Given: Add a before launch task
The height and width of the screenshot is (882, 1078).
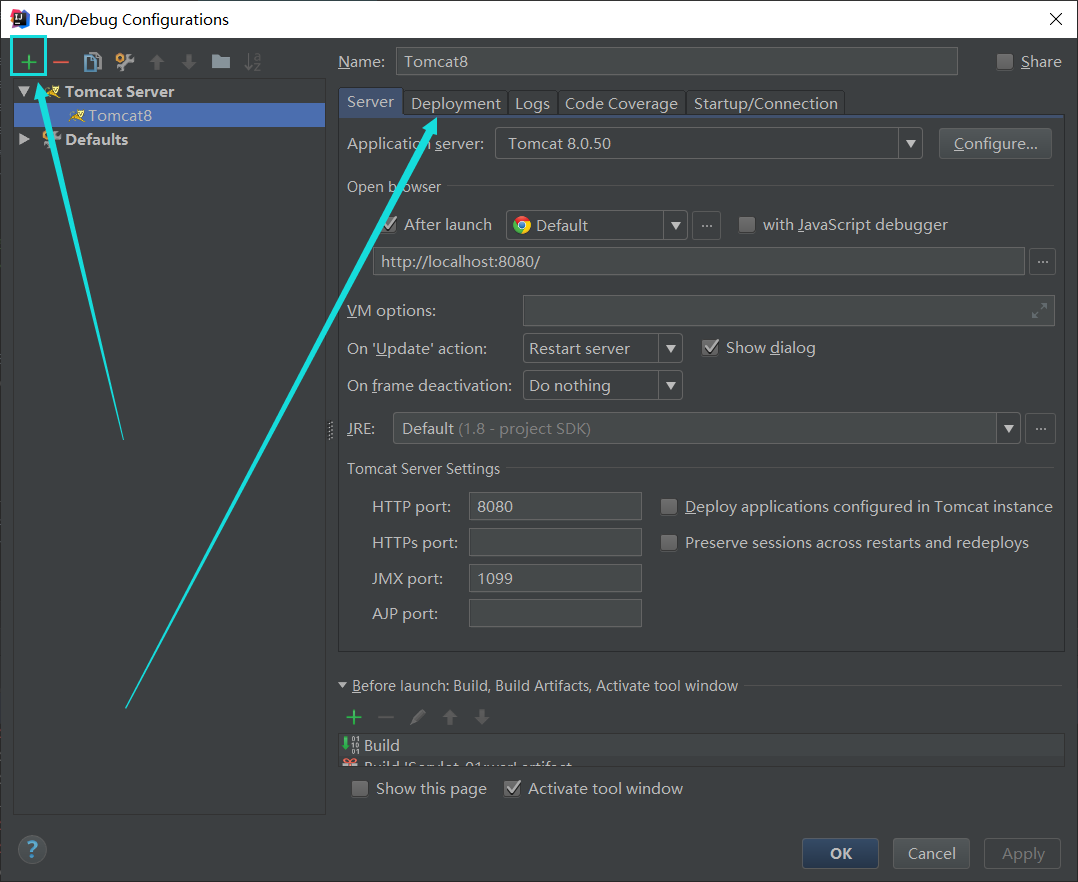Looking at the screenshot, I should tap(354, 718).
